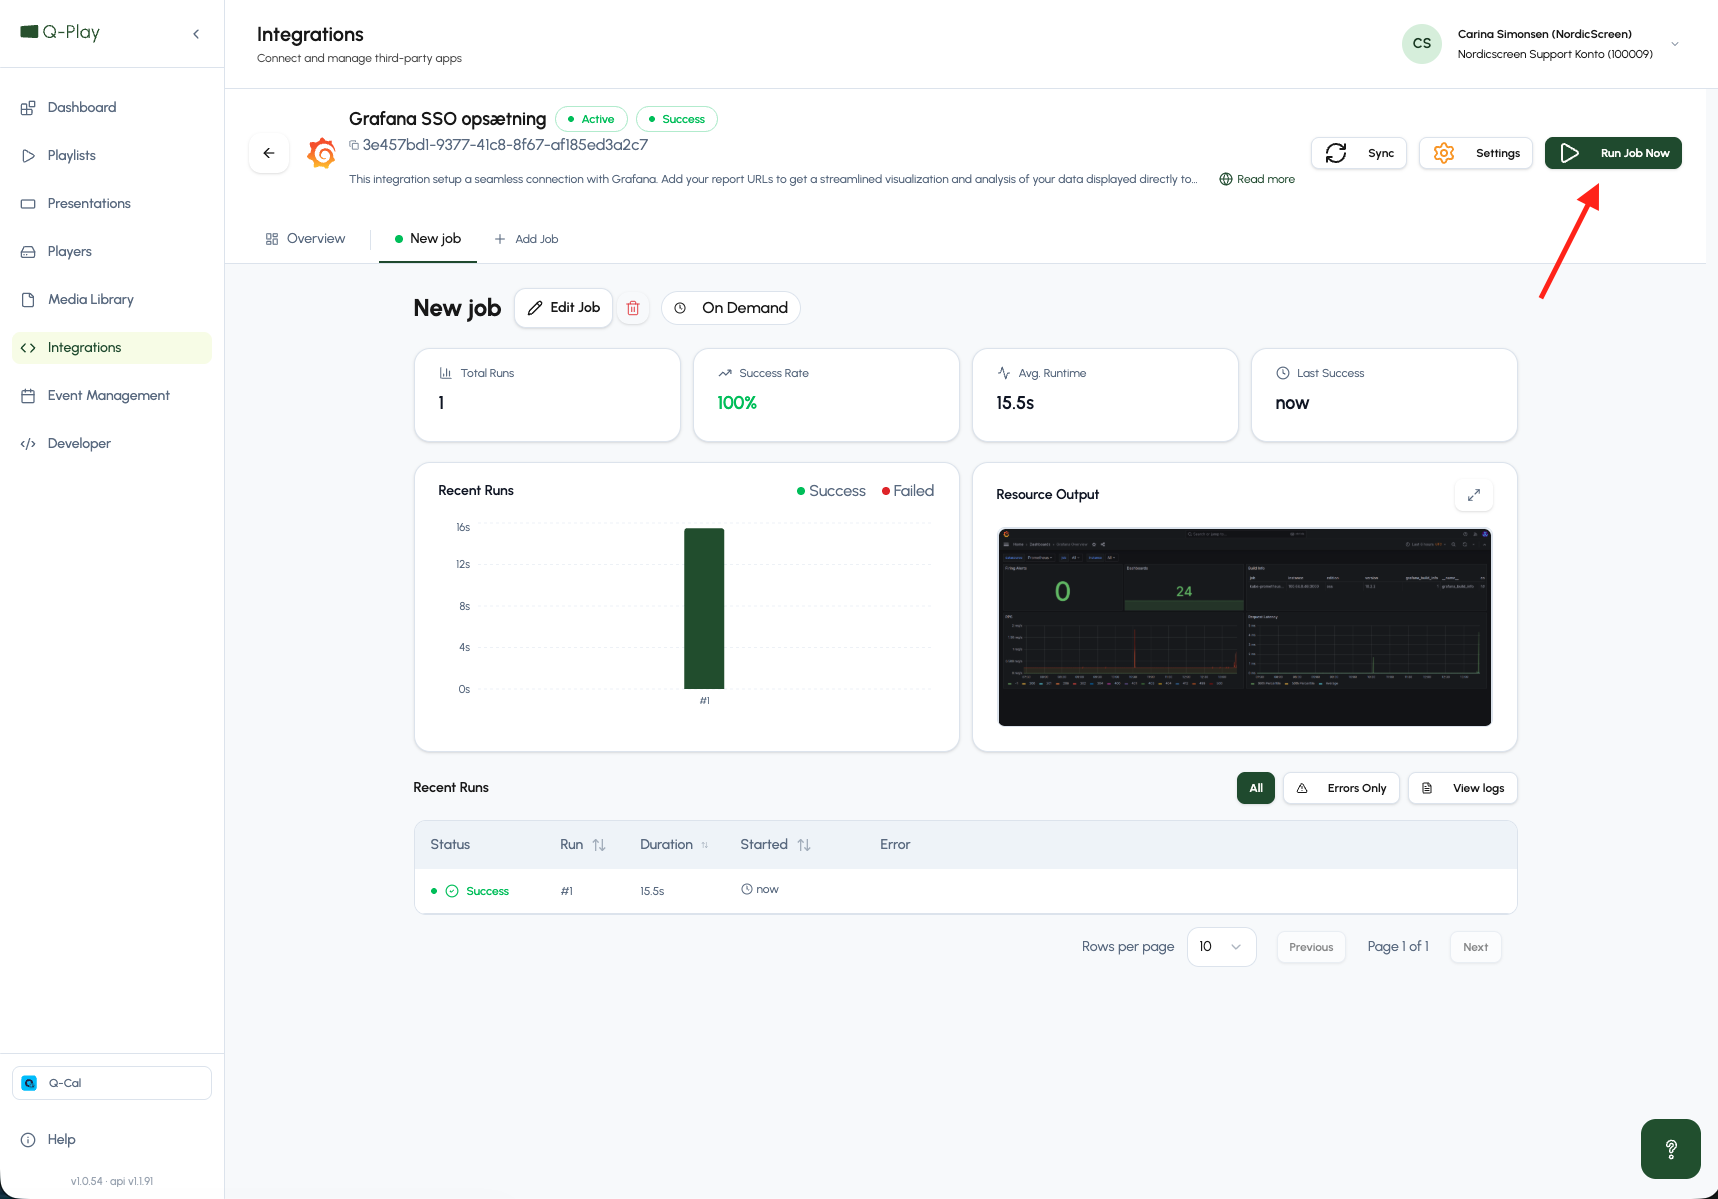1718x1199 pixels.
Task: Click the clock icon beside now
Action: (747, 889)
